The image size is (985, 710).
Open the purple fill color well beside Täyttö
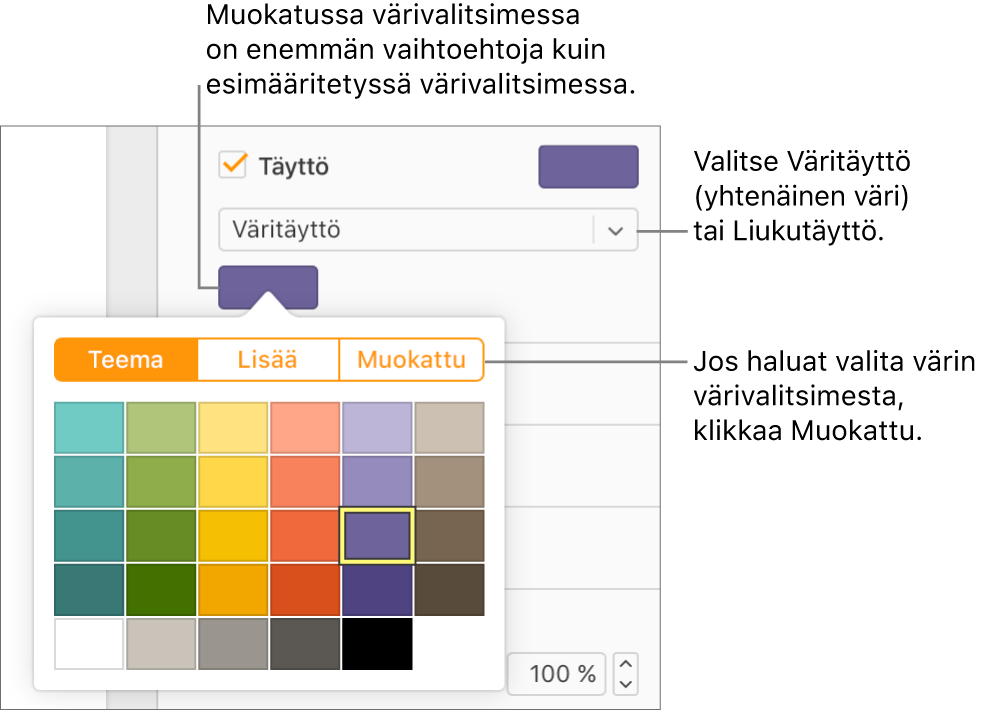588,167
